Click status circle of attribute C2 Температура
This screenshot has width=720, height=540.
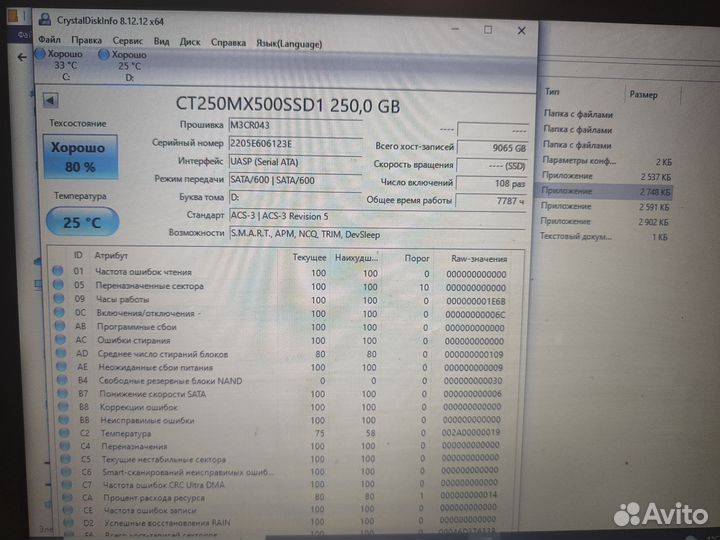coord(65,433)
